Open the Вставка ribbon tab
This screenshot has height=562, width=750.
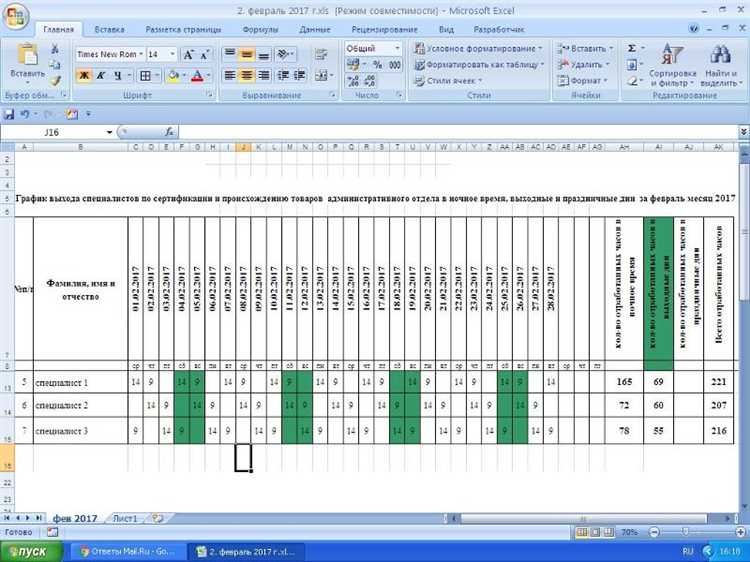coord(110,30)
